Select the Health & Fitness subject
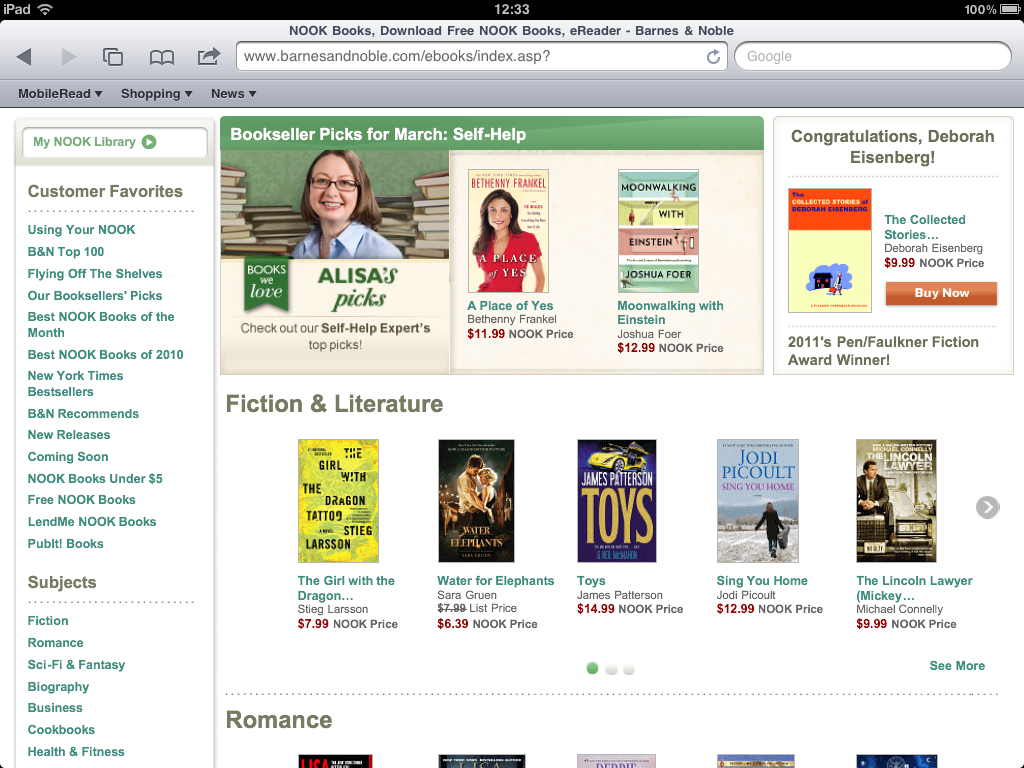The width and height of the screenshot is (1024, 768). click(x=76, y=752)
